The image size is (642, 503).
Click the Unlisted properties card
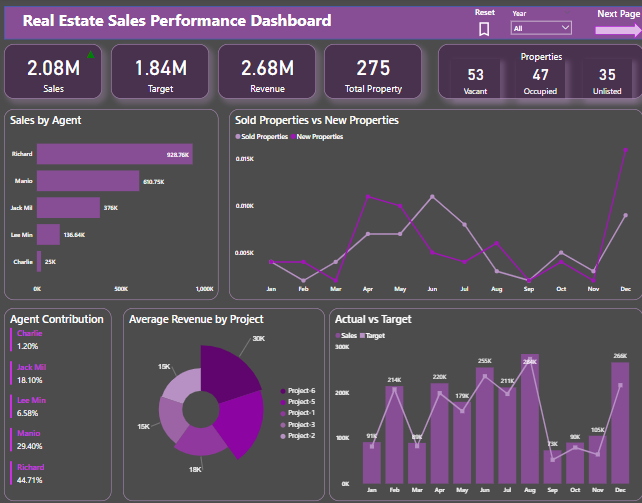point(607,79)
